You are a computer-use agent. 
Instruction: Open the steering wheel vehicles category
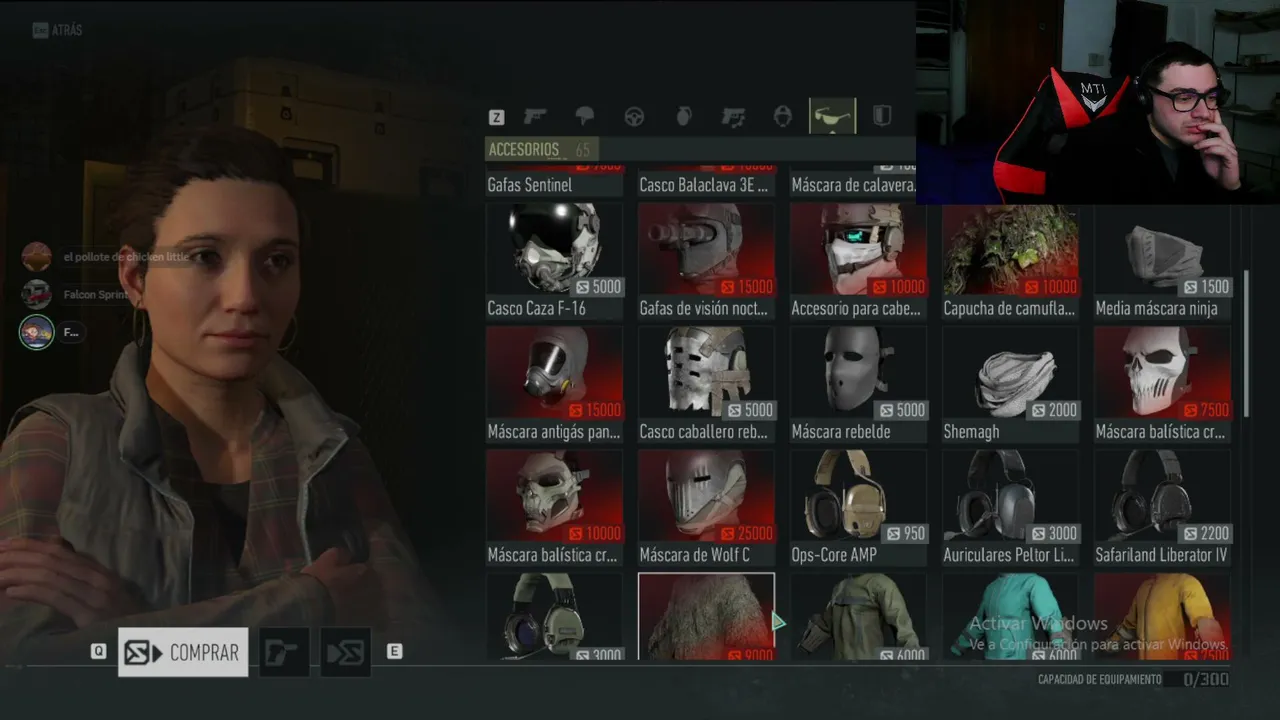point(634,117)
